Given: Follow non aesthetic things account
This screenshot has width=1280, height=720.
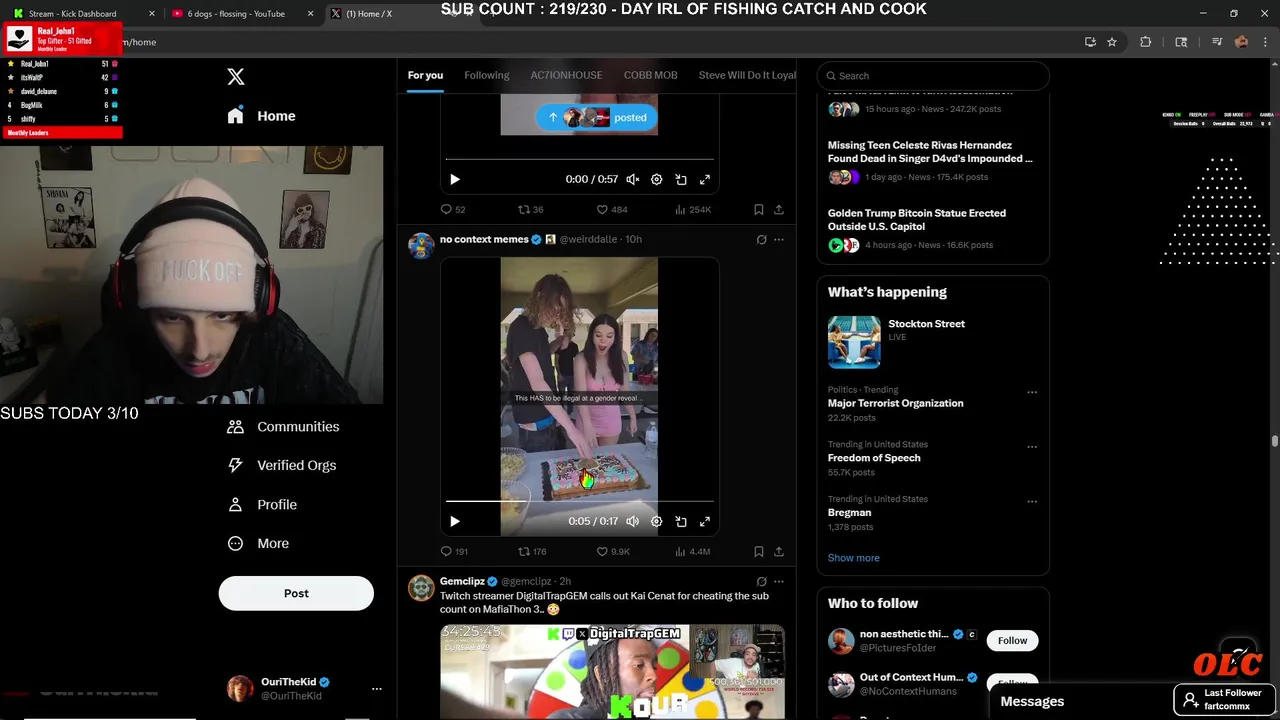Looking at the screenshot, I should coord(1012,641).
